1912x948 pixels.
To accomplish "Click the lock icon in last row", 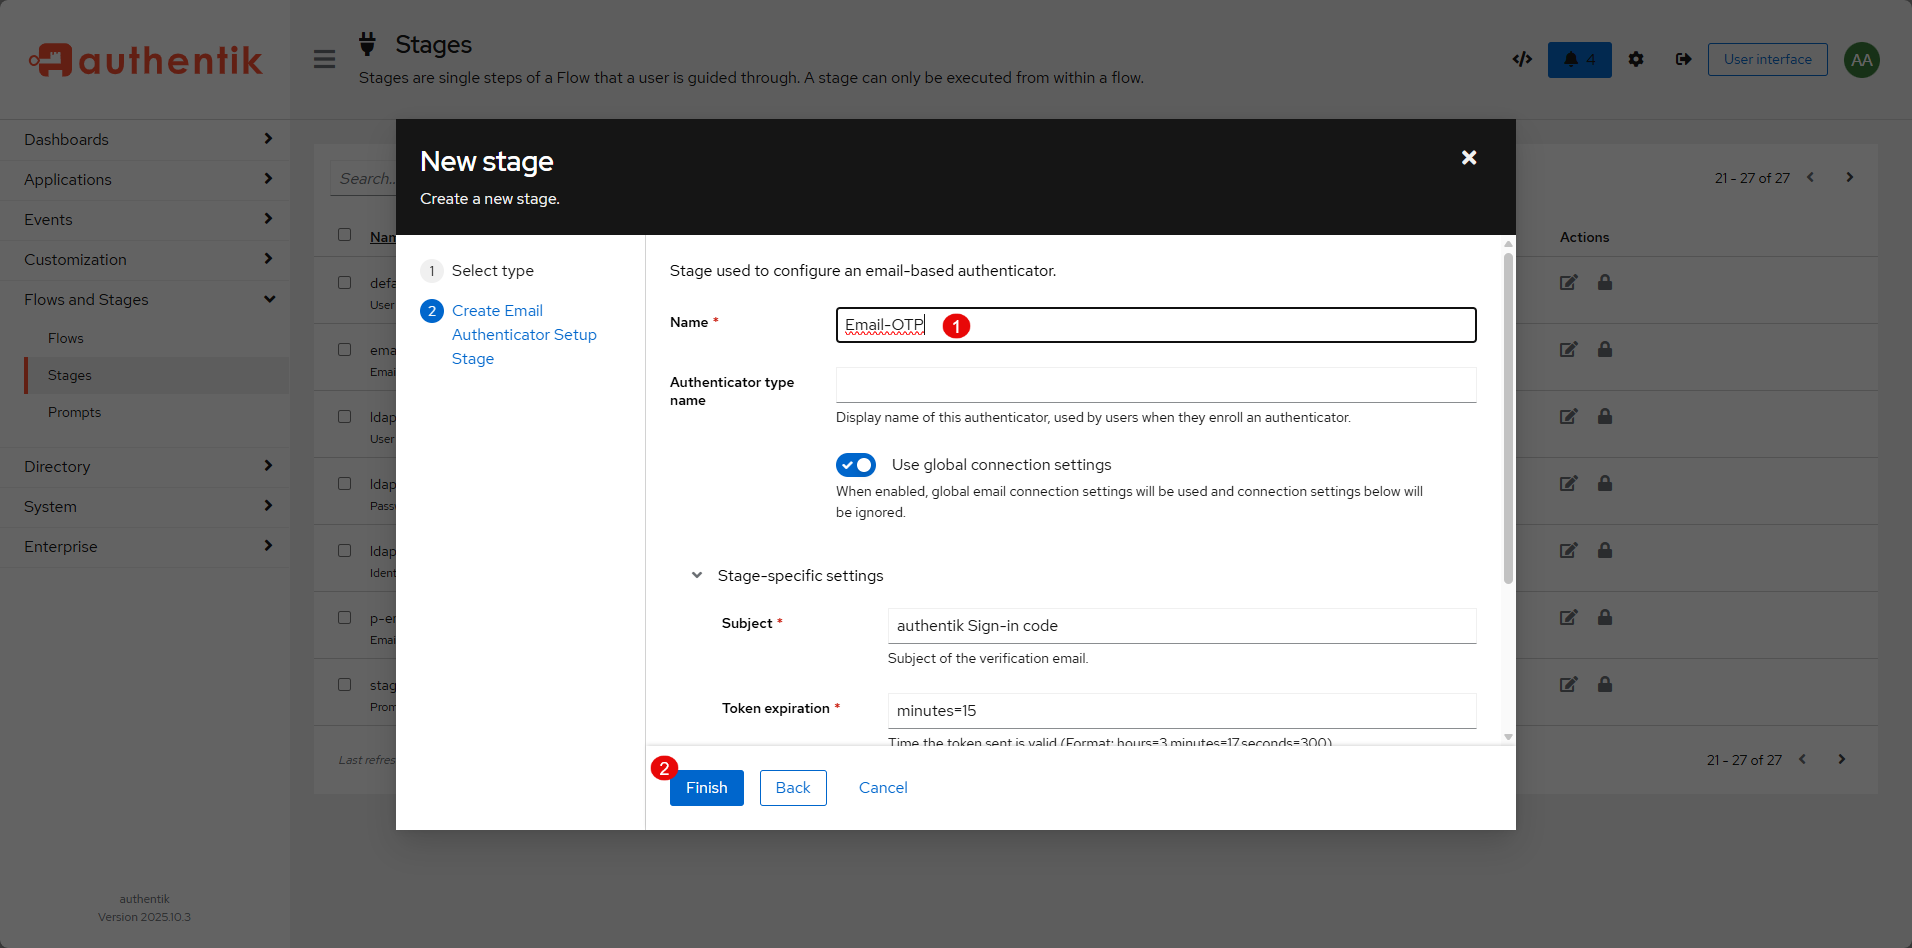I will (1605, 685).
